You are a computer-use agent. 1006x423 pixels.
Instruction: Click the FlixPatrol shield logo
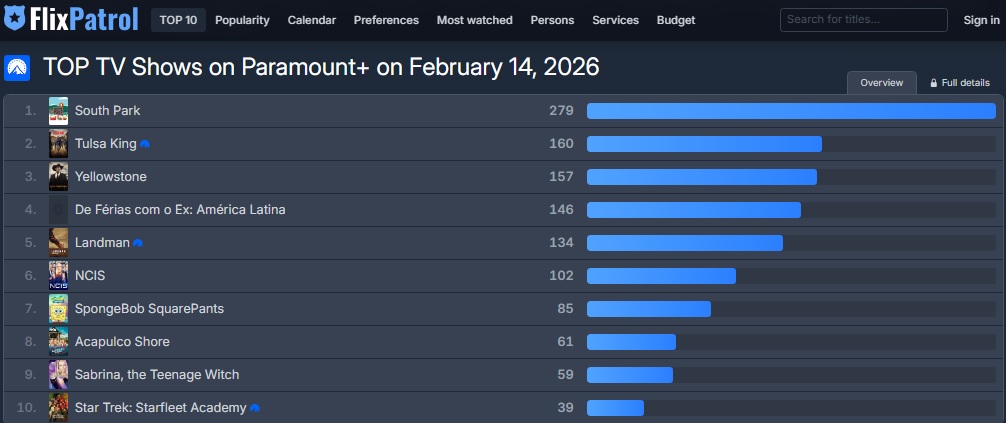click(15, 19)
